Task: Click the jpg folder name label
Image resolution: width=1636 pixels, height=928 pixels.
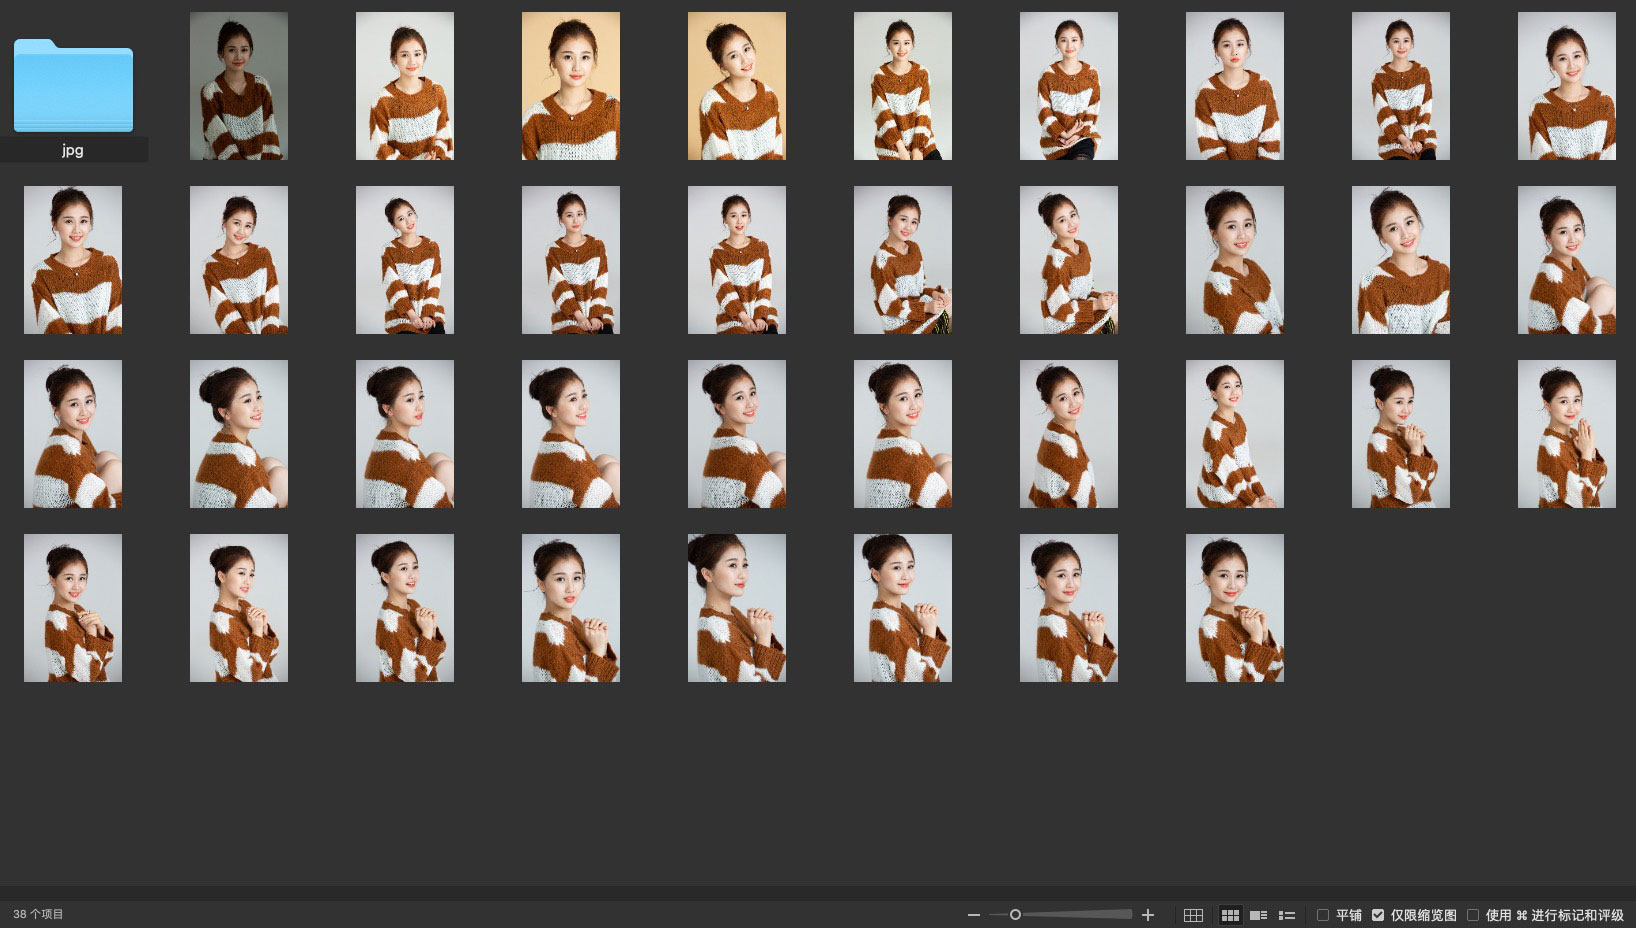Action: 73,150
